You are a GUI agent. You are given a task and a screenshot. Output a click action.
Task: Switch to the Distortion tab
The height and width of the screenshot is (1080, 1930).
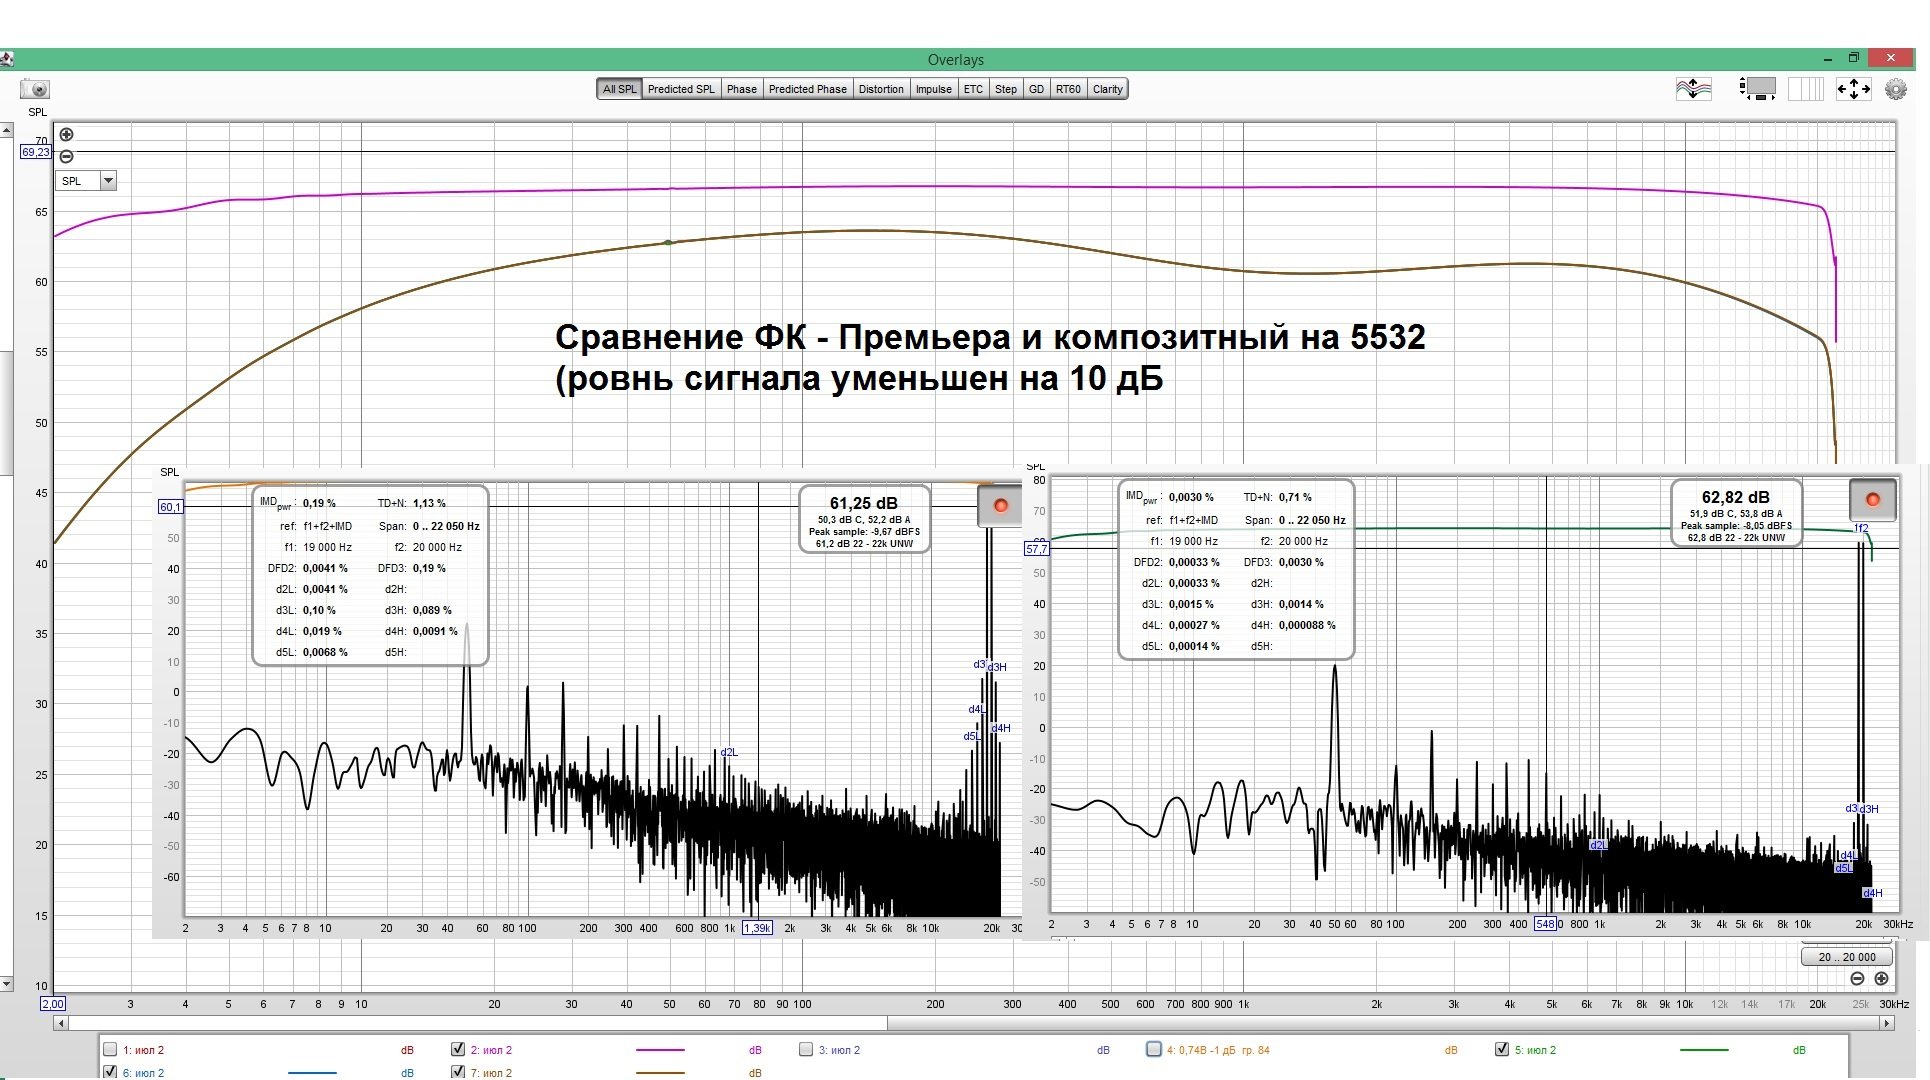[881, 89]
